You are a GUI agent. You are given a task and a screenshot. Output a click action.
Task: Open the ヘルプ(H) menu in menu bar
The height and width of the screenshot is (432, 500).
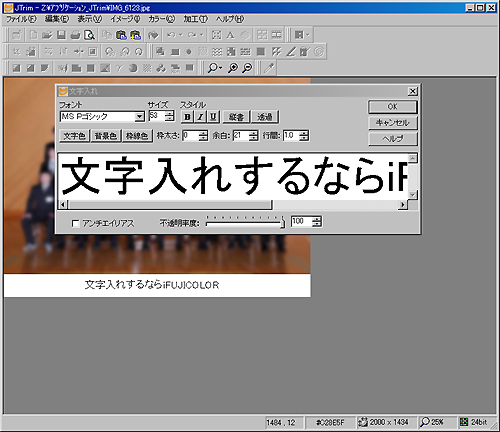[x=230, y=19]
